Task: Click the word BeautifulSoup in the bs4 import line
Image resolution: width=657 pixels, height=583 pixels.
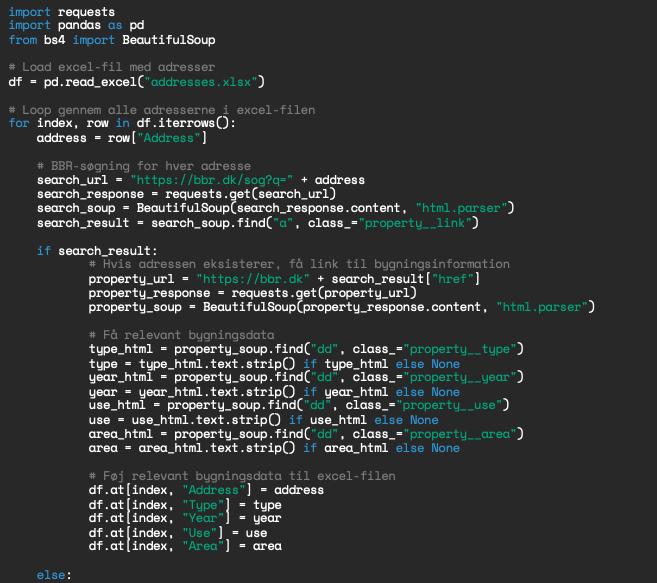Action: pos(169,40)
